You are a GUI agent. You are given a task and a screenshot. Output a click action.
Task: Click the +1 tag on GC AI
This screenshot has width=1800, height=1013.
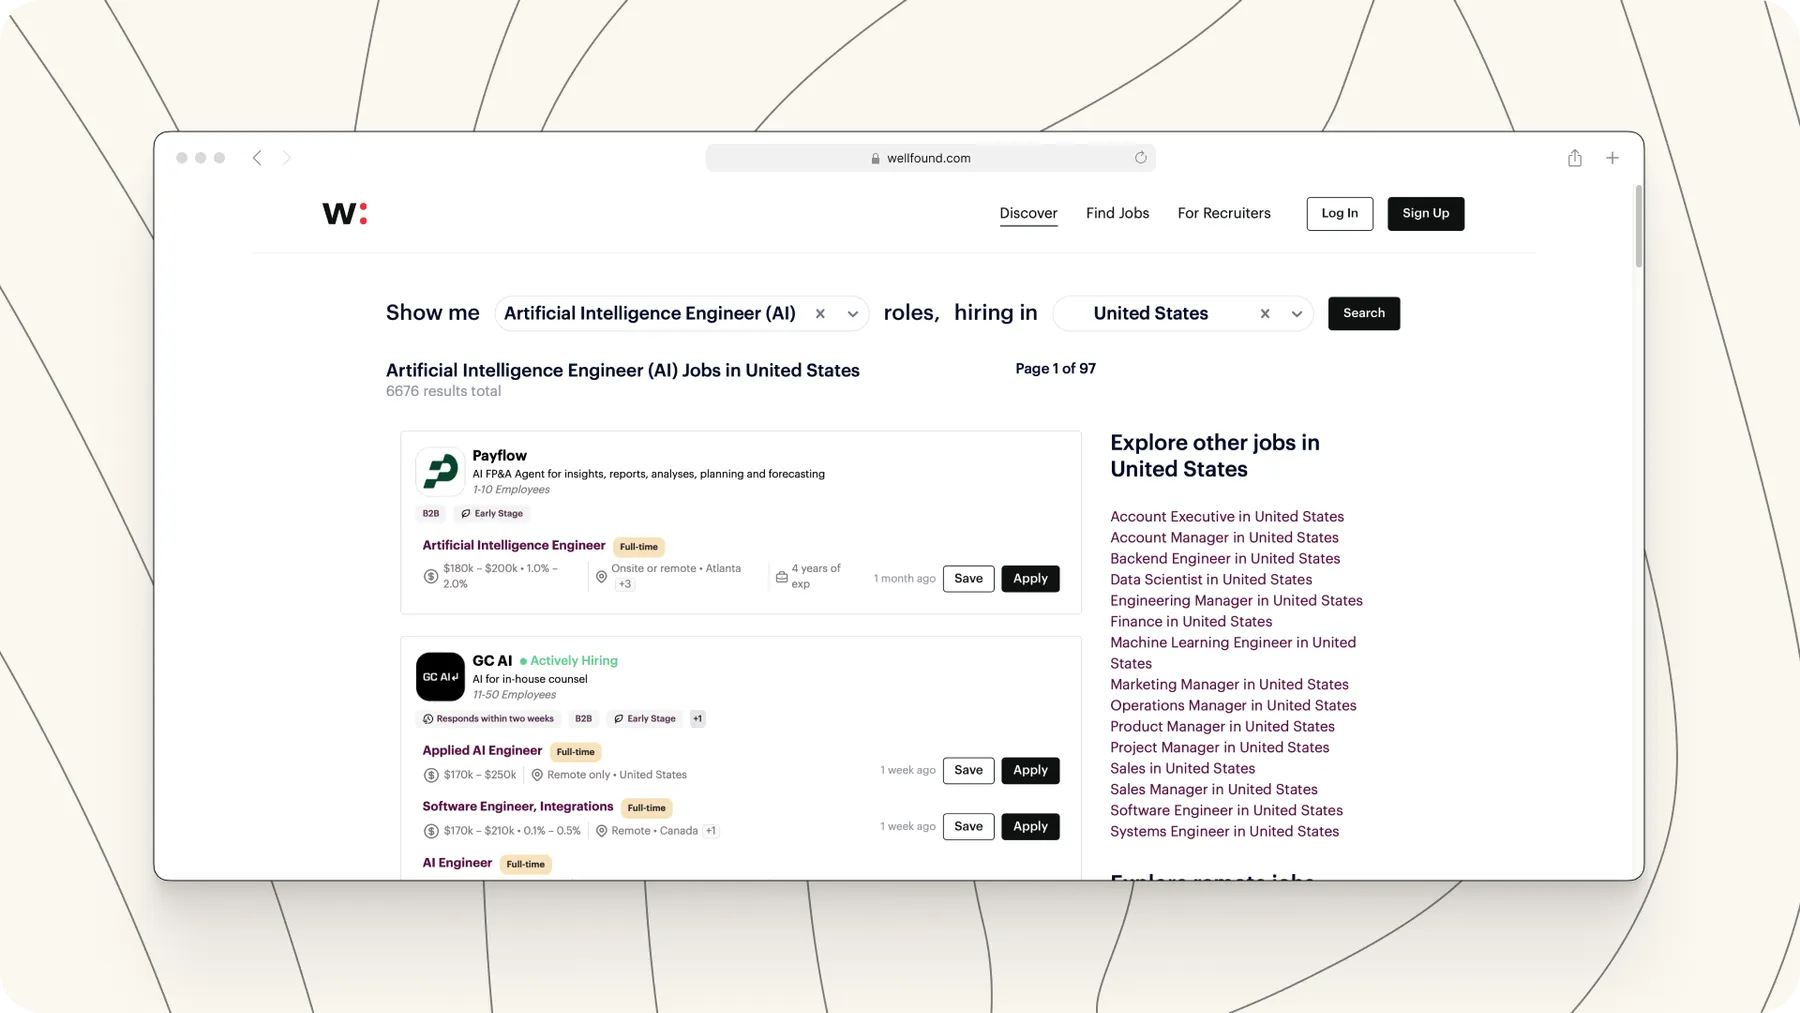pyautogui.click(x=698, y=719)
